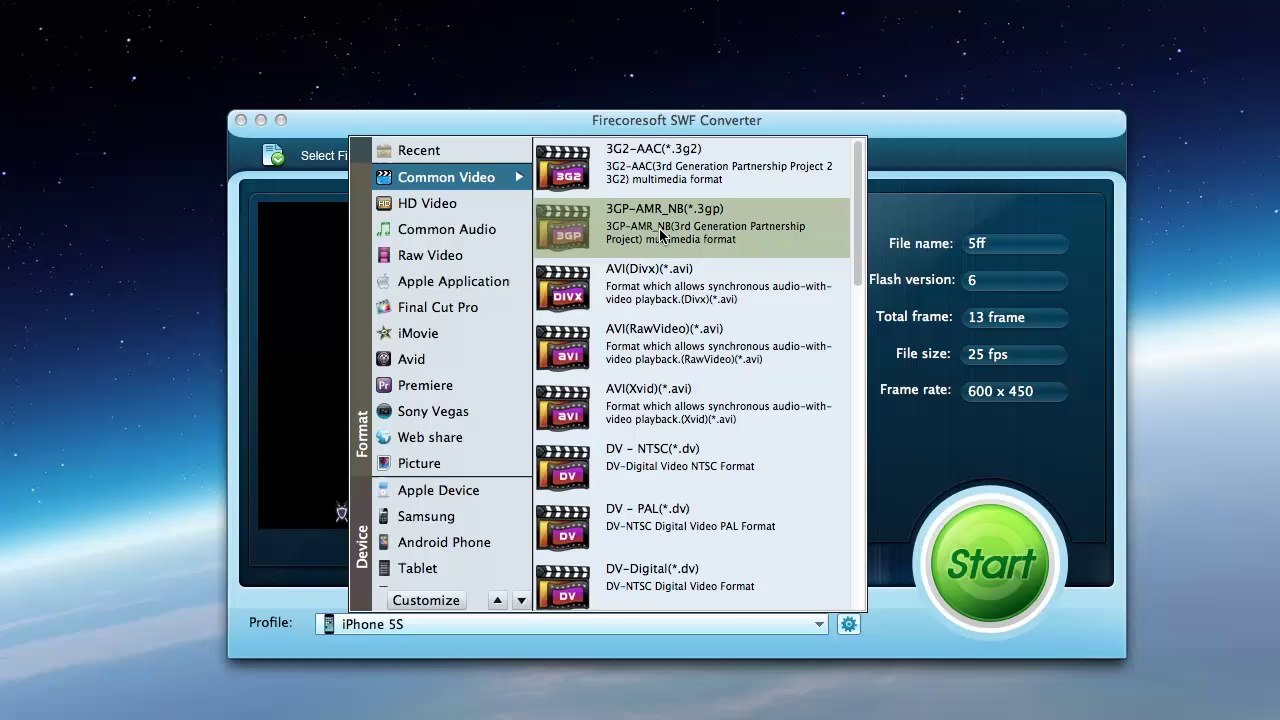Click the category list up arrow
This screenshot has height=720, width=1280.
point(497,601)
